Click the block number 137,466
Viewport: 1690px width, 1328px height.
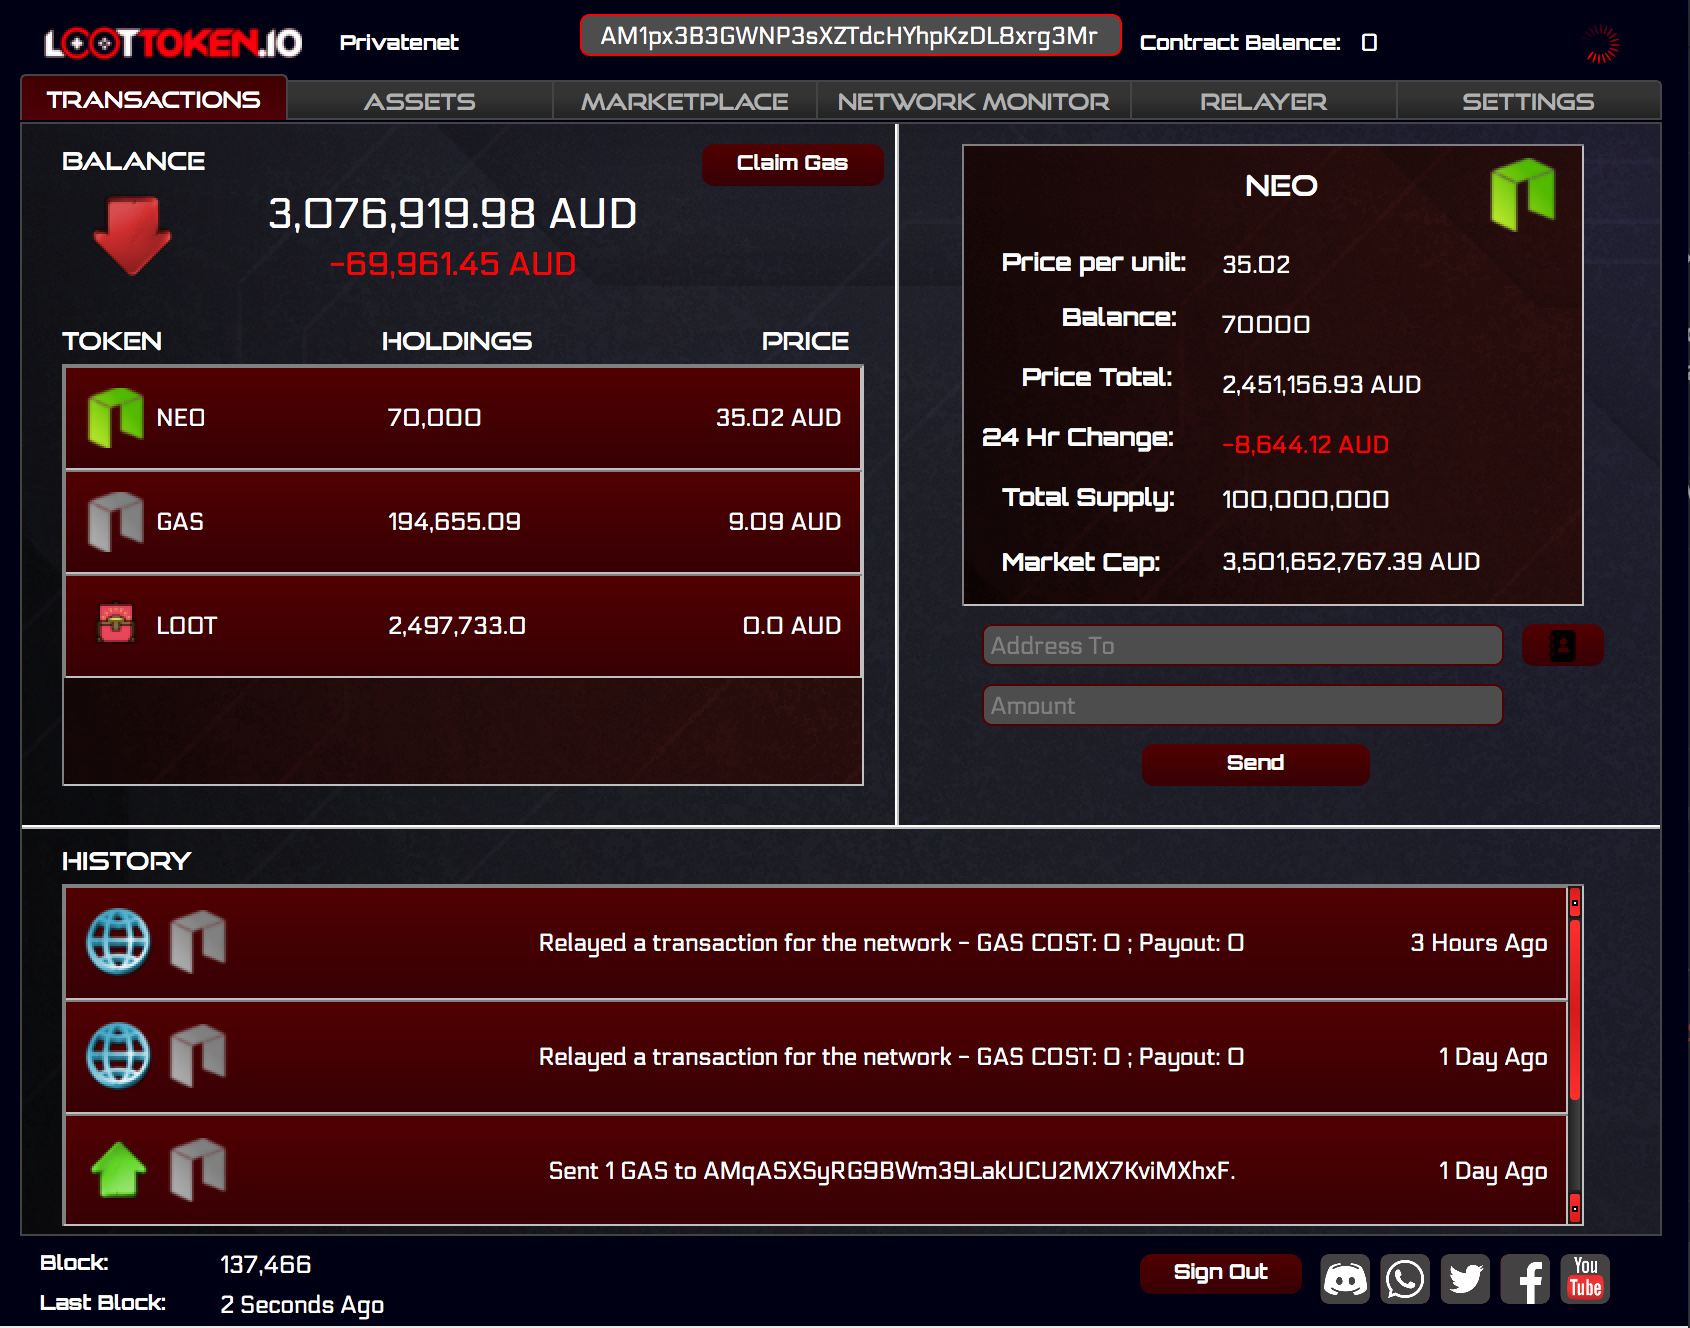click(x=265, y=1264)
